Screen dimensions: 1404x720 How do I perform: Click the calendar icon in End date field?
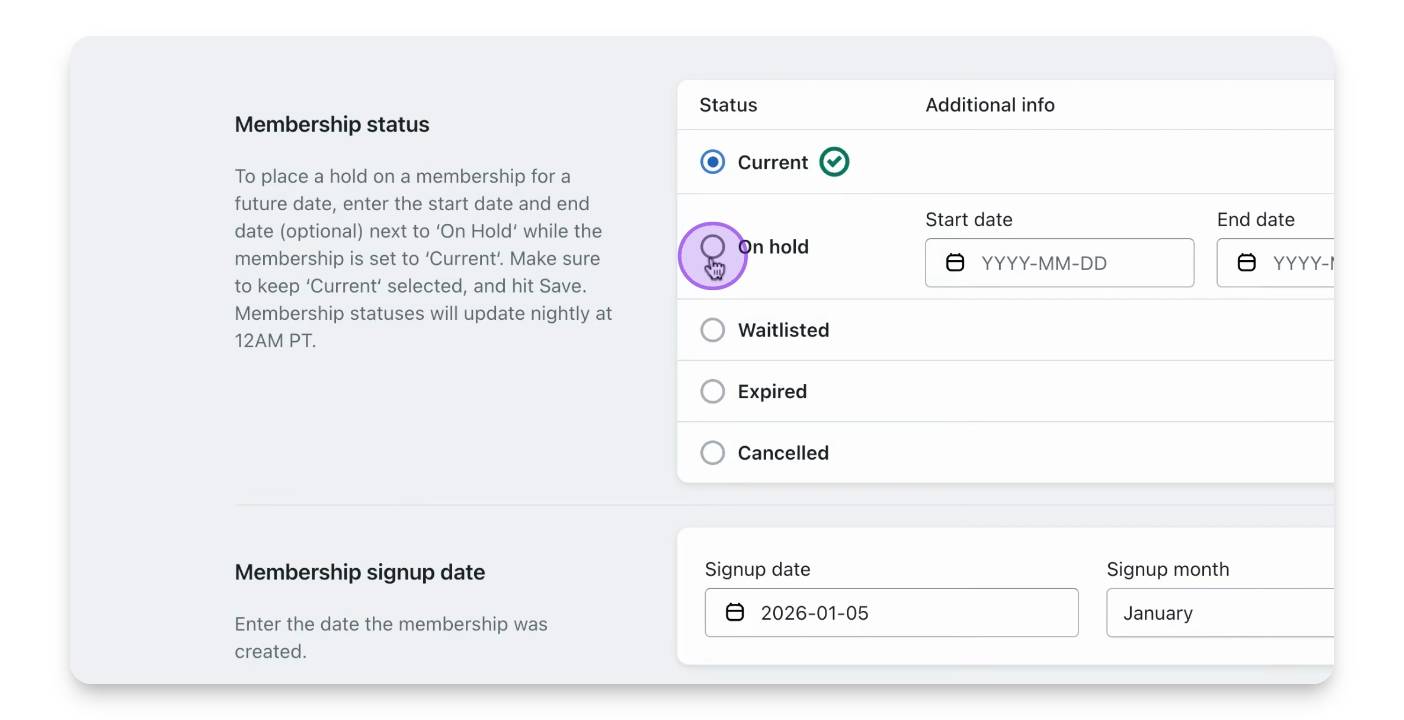click(1247, 263)
